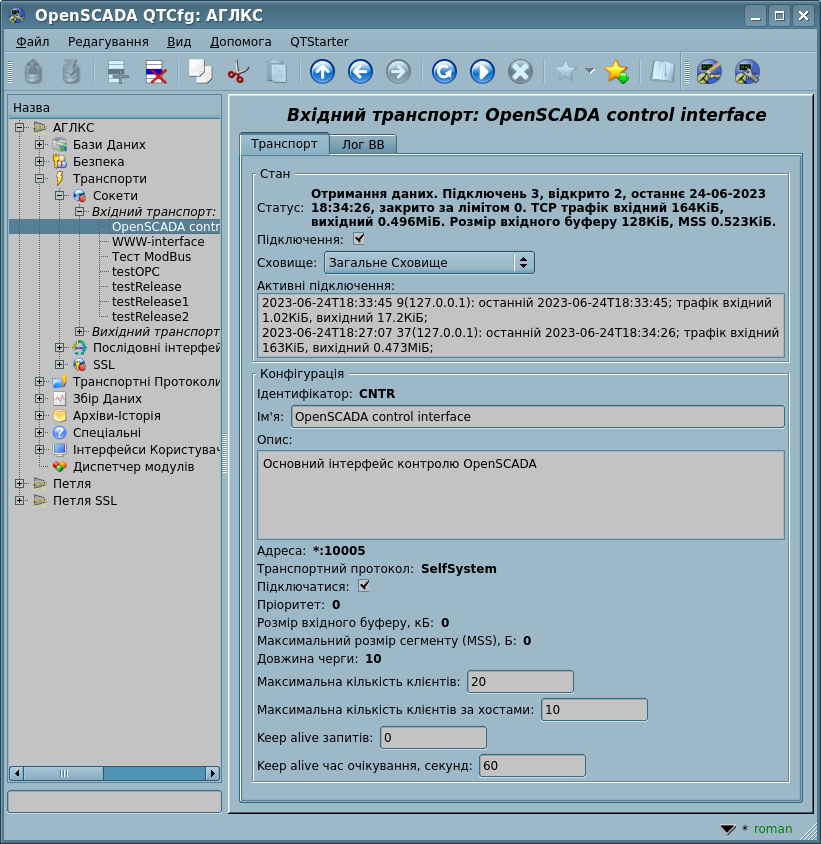Click the paste clipboard icon
821x844 pixels.
pyautogui.click(x=277, y=72)
